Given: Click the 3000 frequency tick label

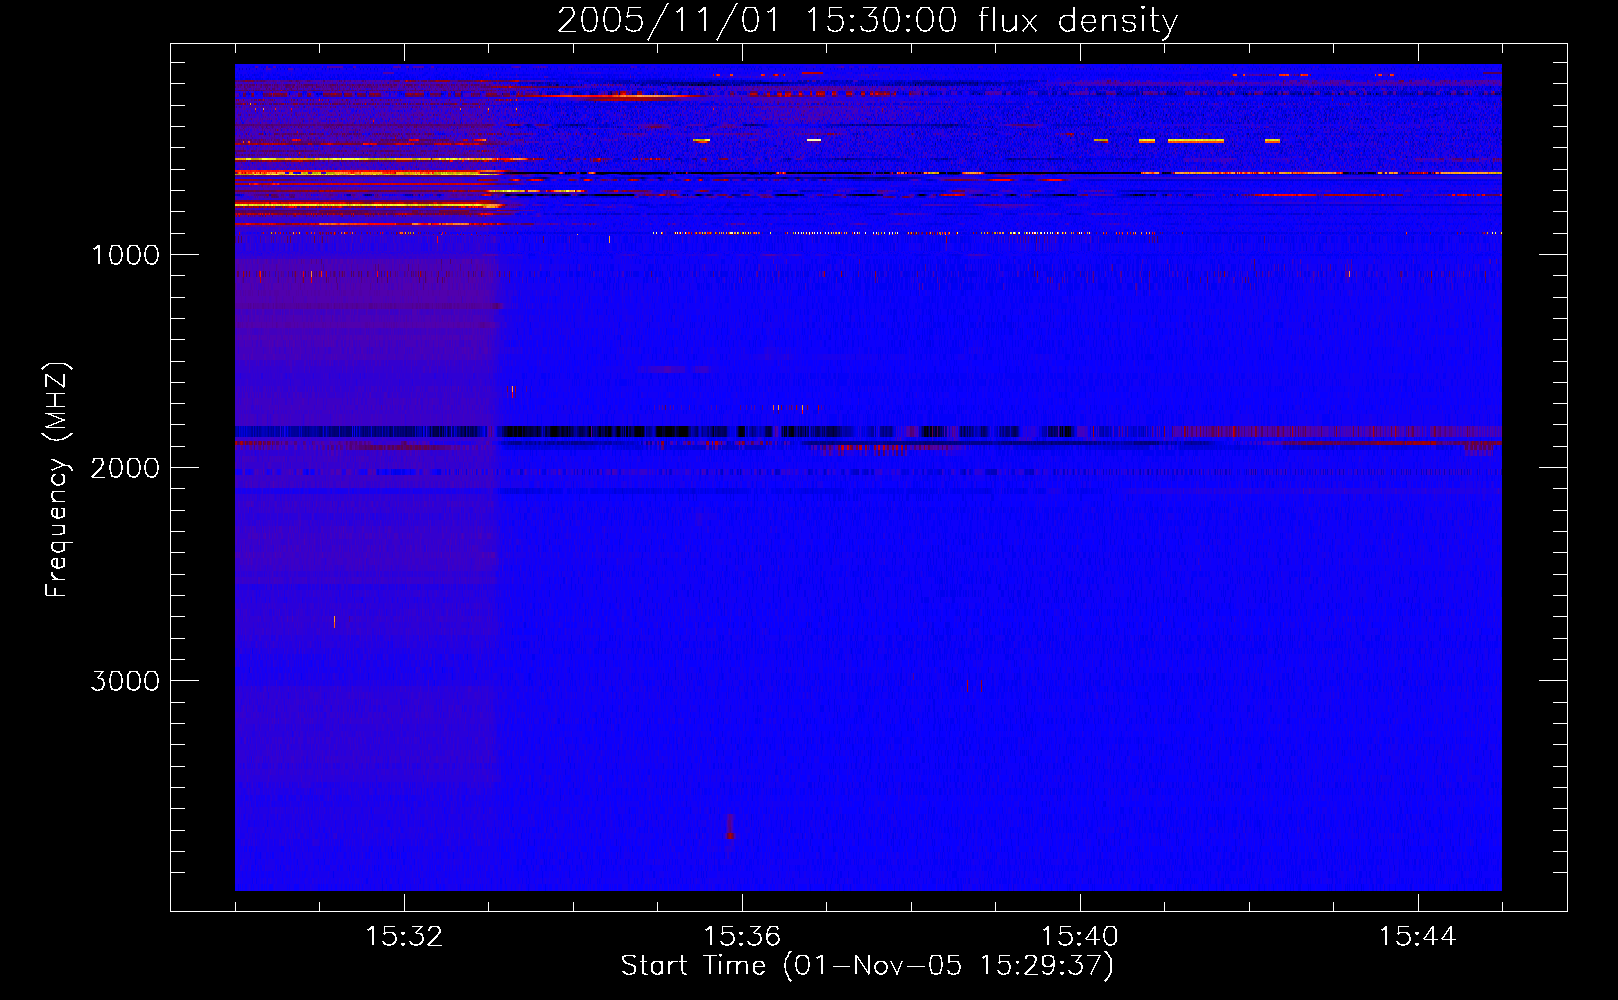Looking at the screenshot, I should [x=125, y=681].
